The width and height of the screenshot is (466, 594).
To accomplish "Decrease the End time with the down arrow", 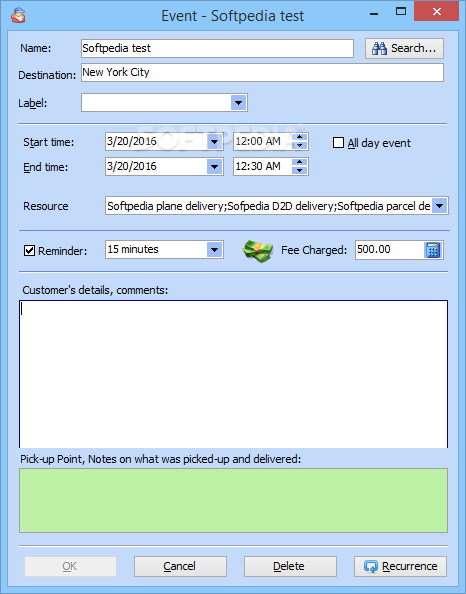I will tap(300, 170).
